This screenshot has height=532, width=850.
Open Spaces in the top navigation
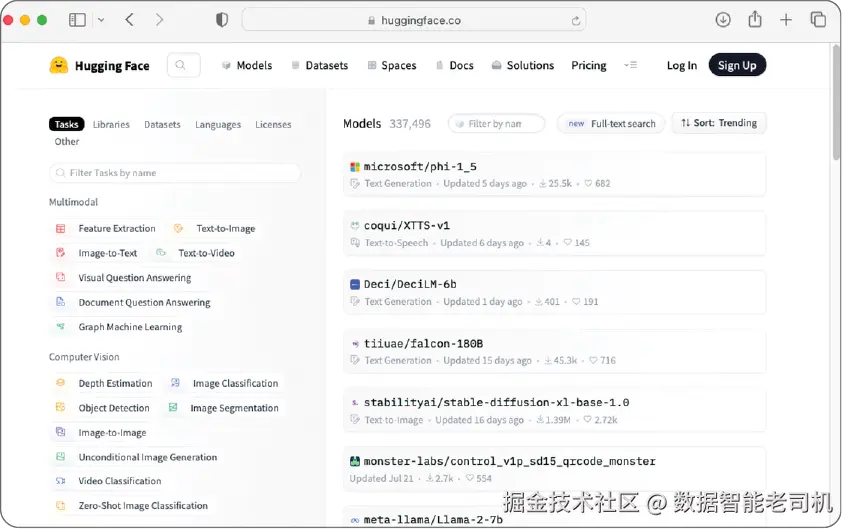392,66
